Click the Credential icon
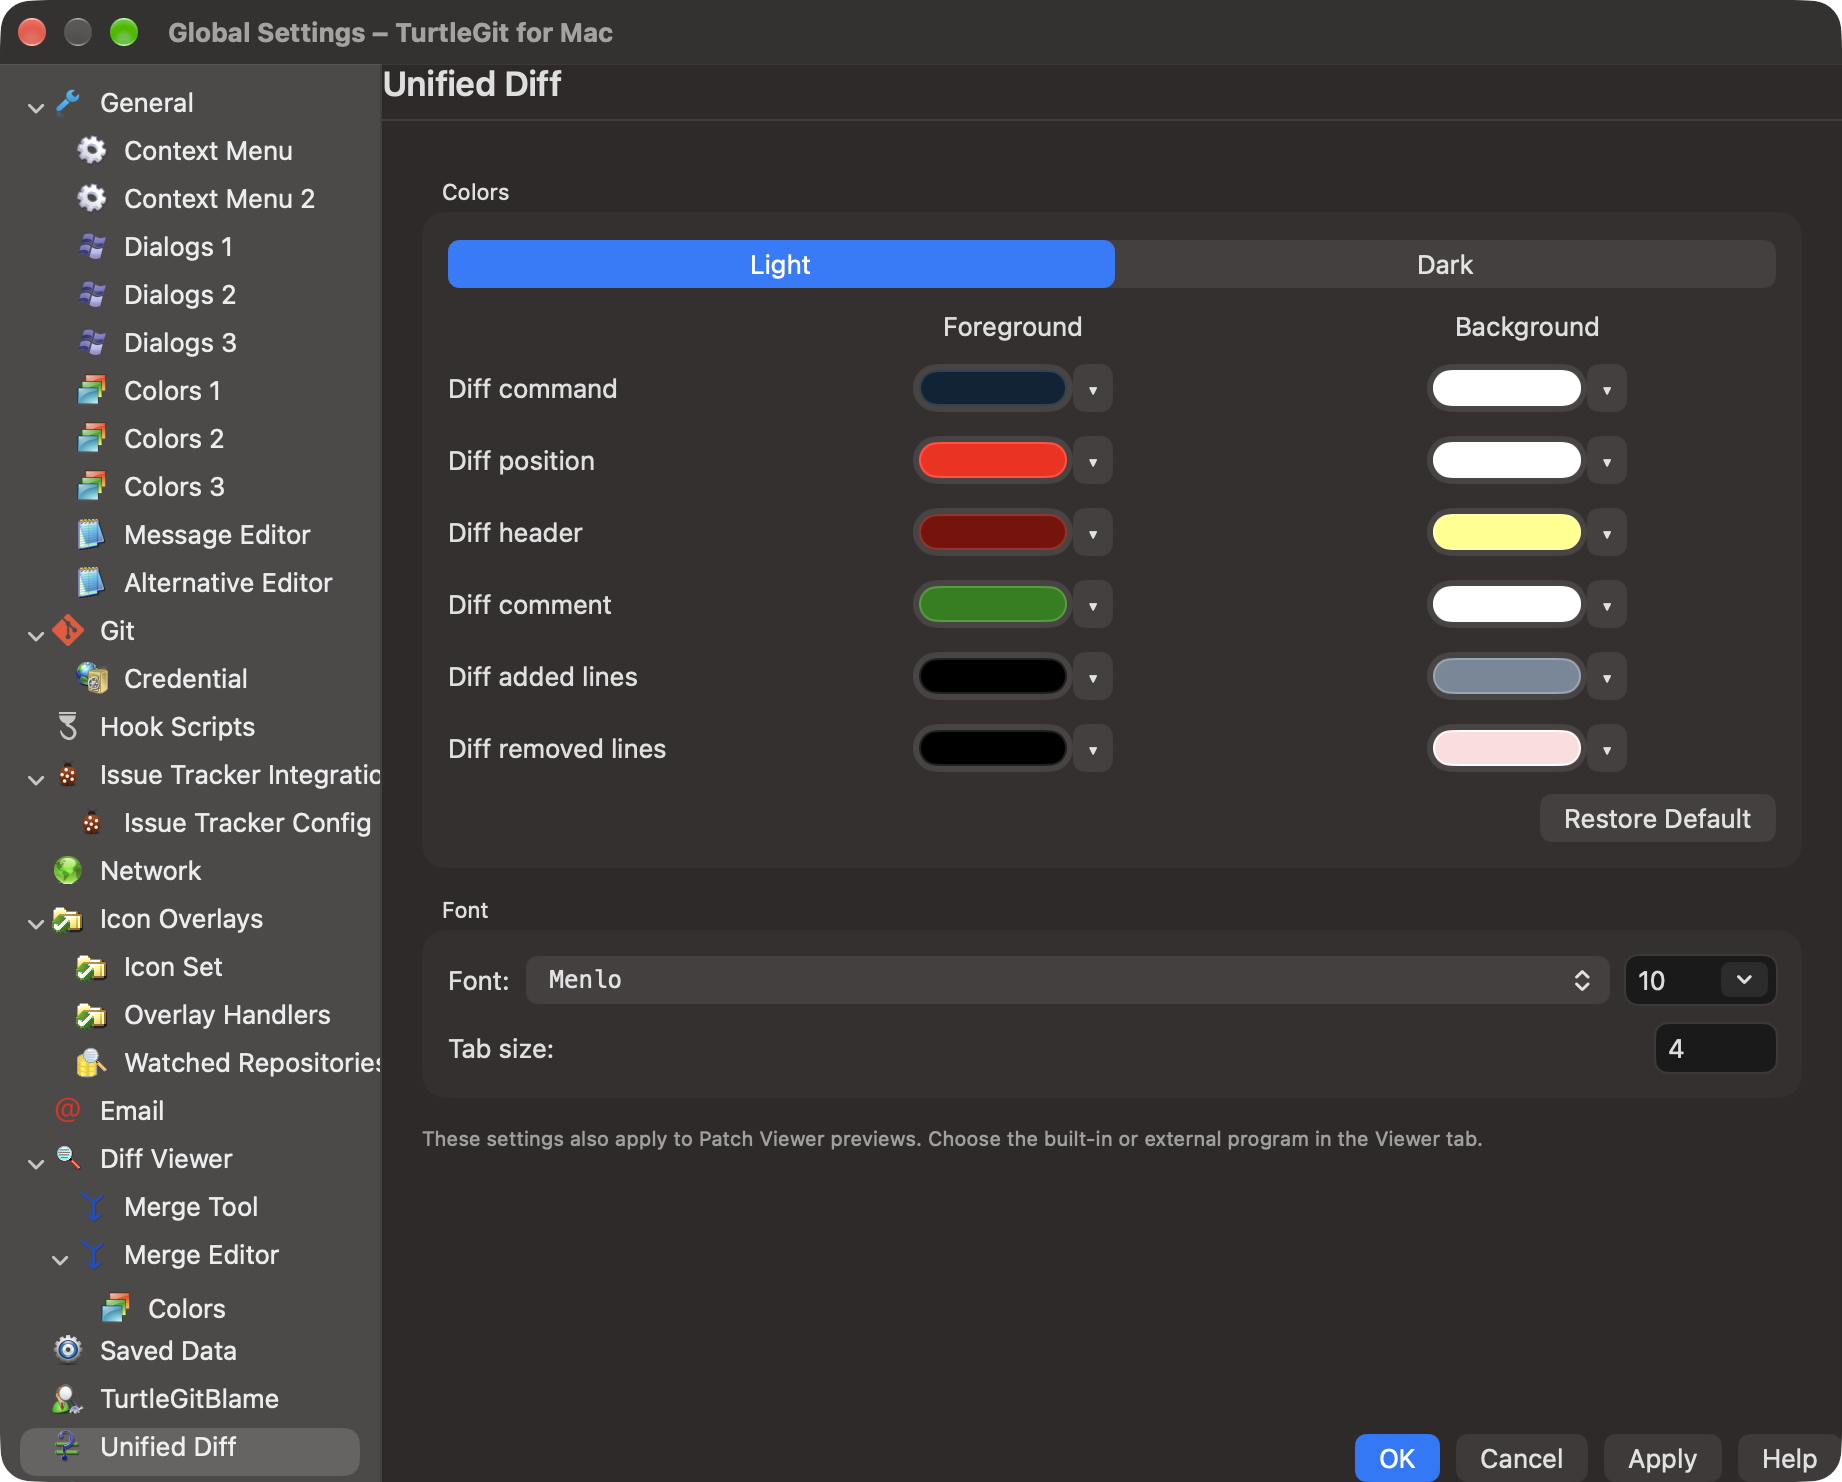This screenshot has width=1842, height=1482. [92, 678]
